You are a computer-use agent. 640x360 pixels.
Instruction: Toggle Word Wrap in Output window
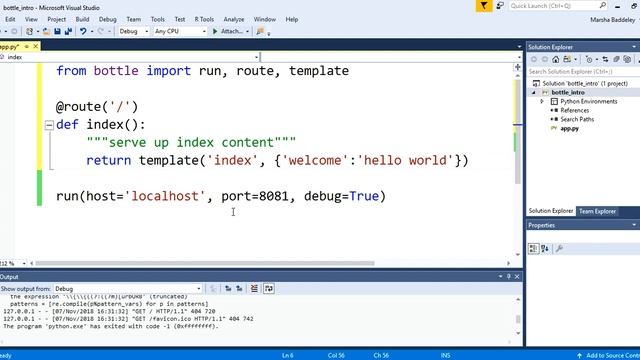tap(269, 289)
